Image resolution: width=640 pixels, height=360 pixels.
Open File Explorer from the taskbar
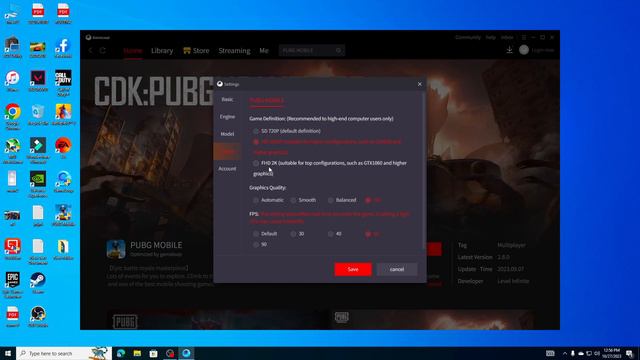(137, 353)
